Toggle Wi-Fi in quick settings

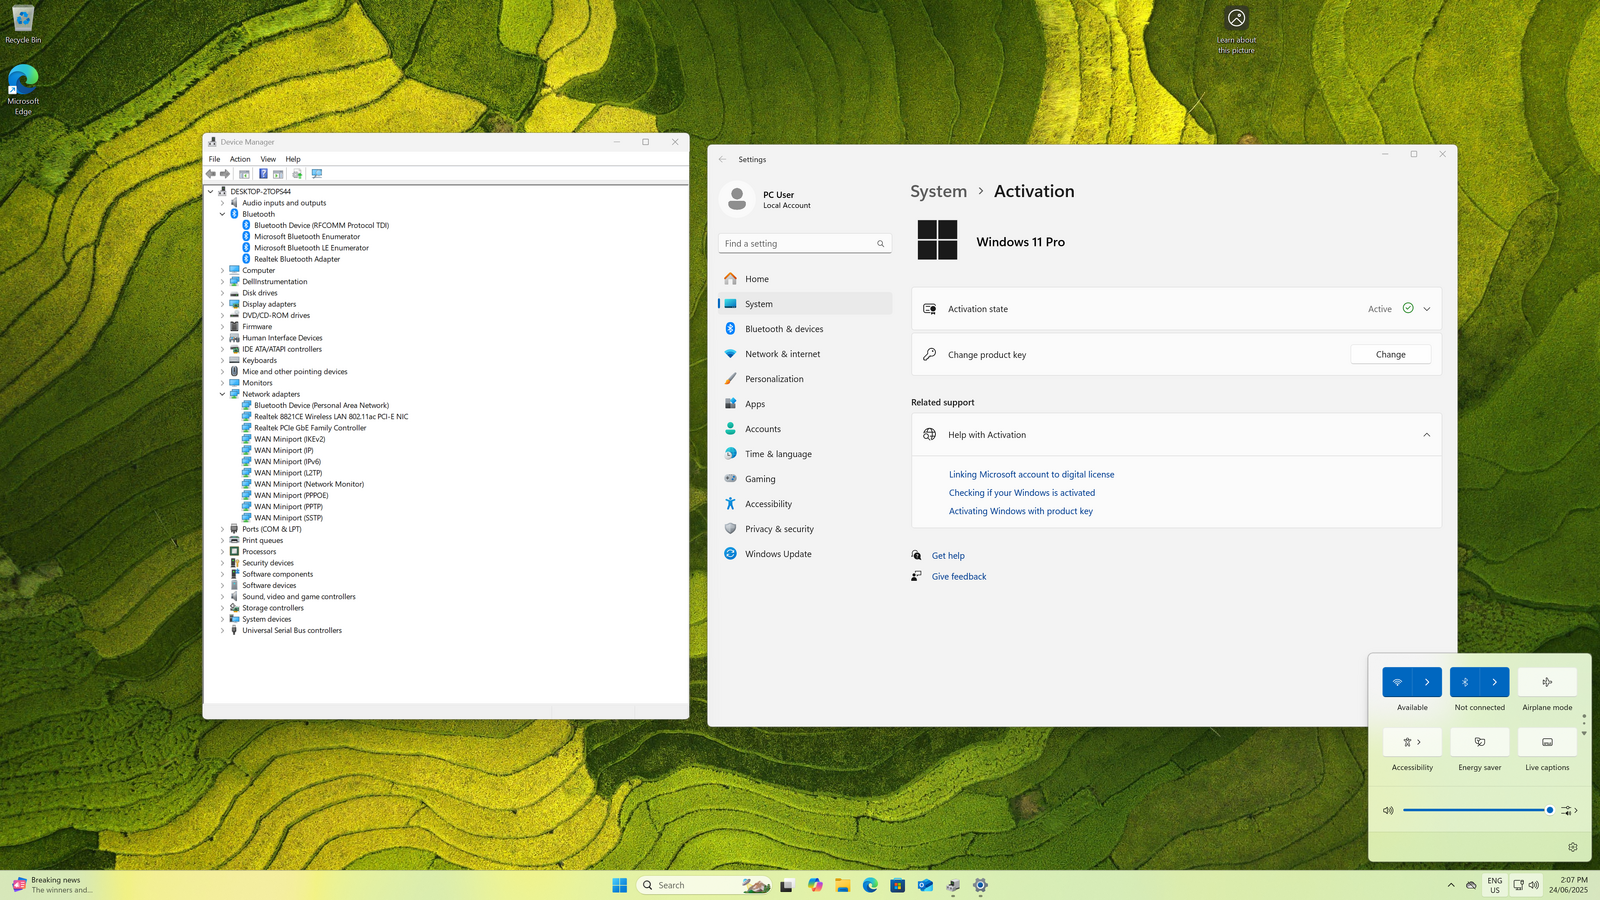pyautogui.click(x=1397, y=682)
